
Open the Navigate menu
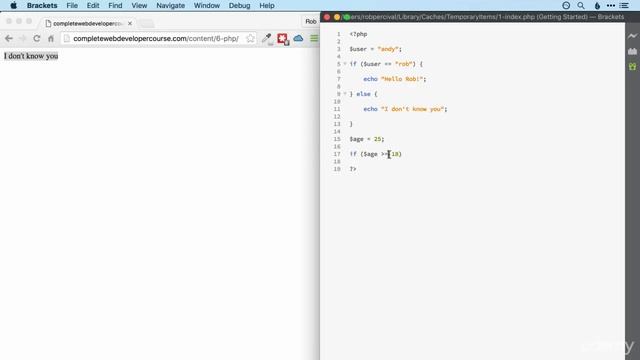(x=171, y=6)
